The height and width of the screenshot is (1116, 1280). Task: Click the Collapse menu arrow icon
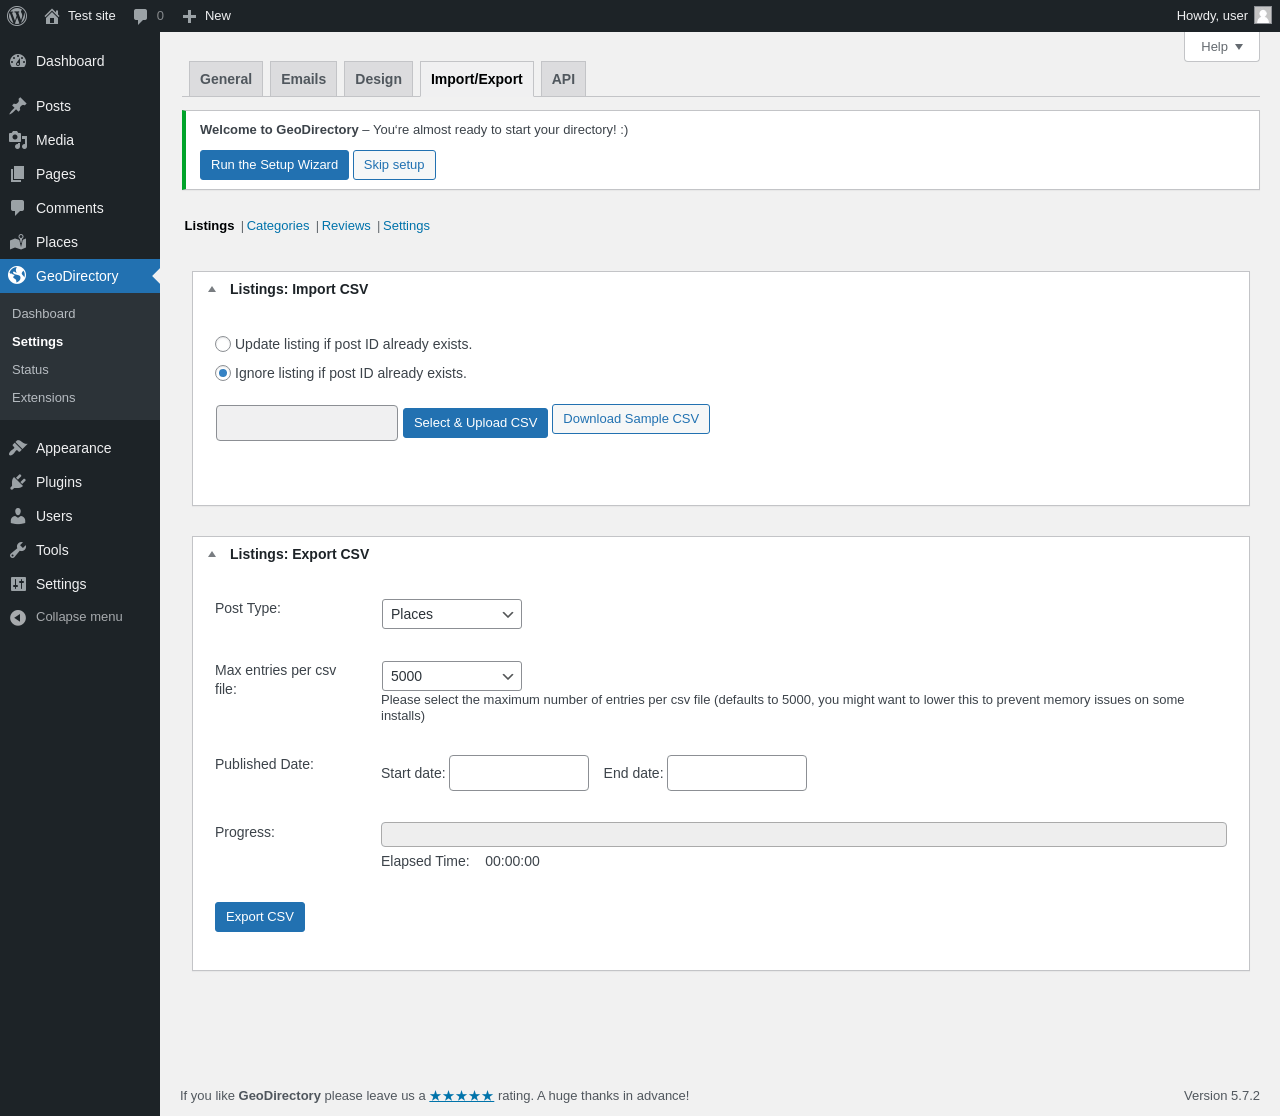[x=18, y=618]
